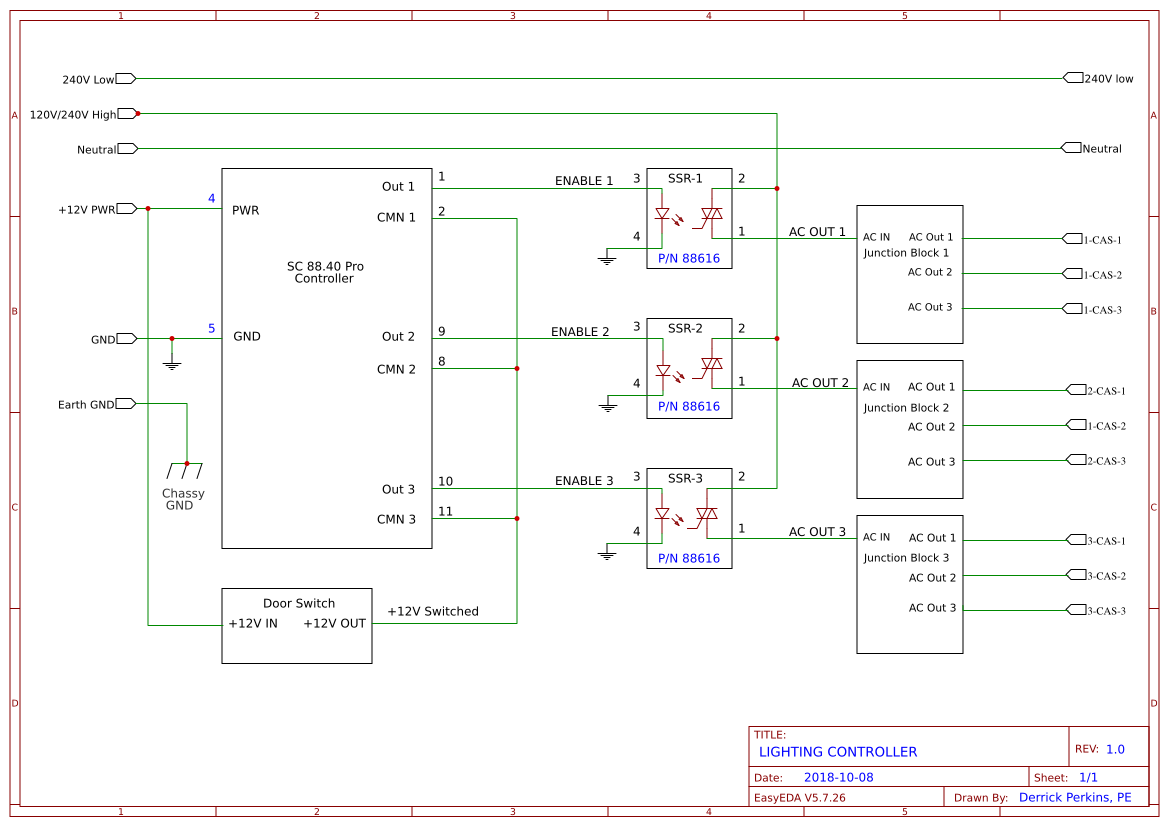Click the SC 88.40 Pro Controller label
1169x827 pixels.
325,272
